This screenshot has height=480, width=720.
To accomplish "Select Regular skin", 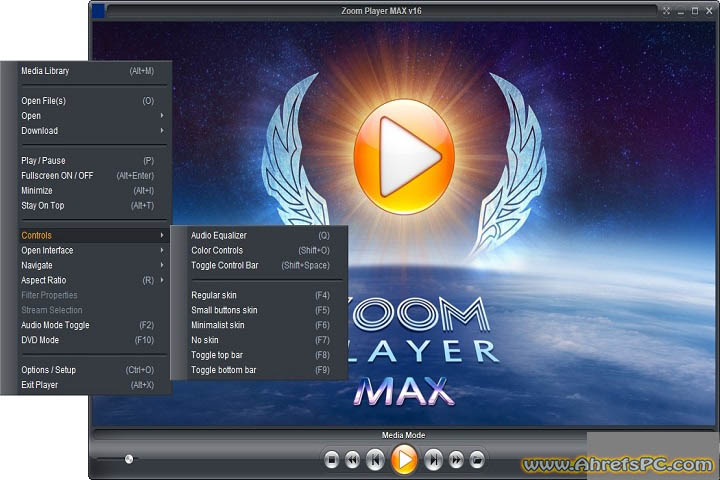I will point(266,295).
